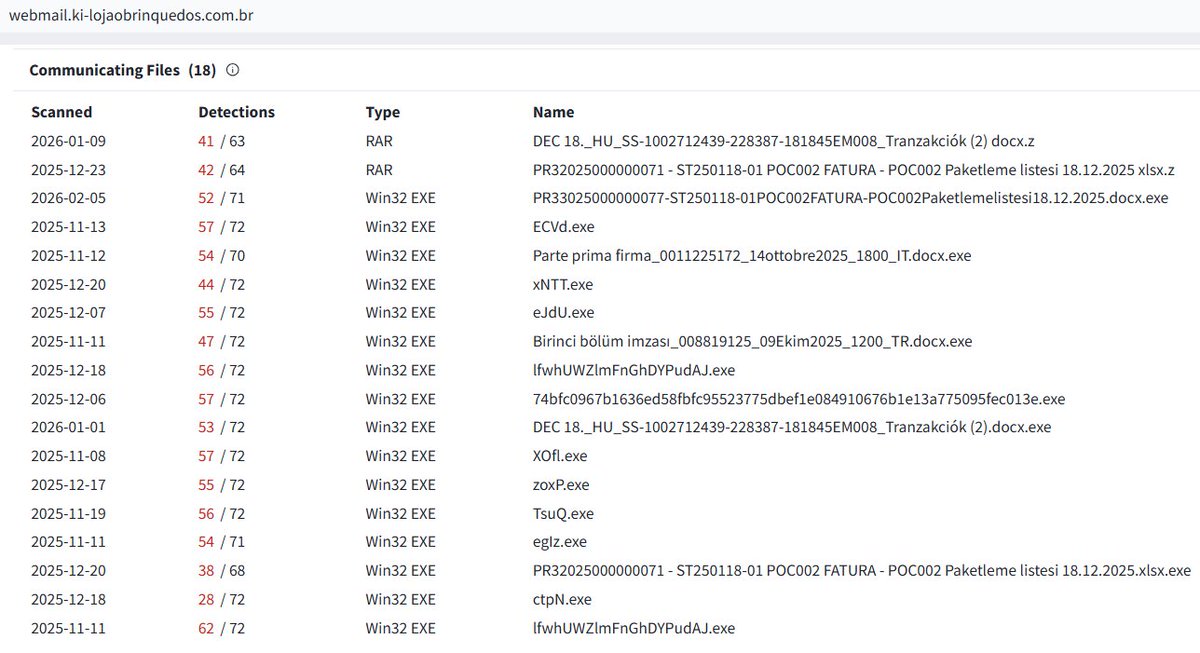1200x653 pixels.
Task: Click the 2026-01-01 scan date
Action: 68,427
